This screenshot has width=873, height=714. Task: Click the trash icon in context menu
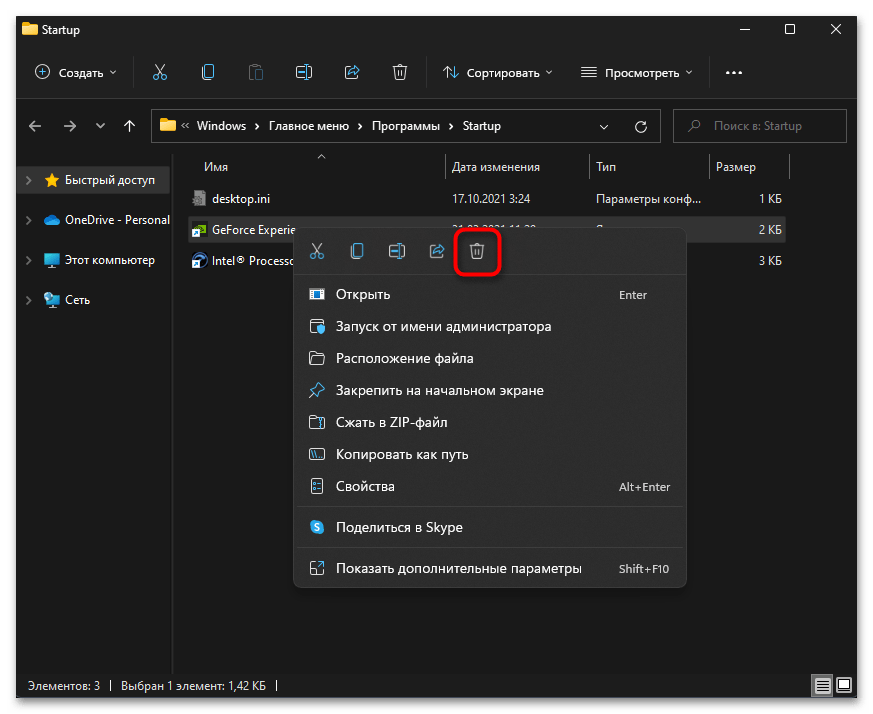click(477, 251)
